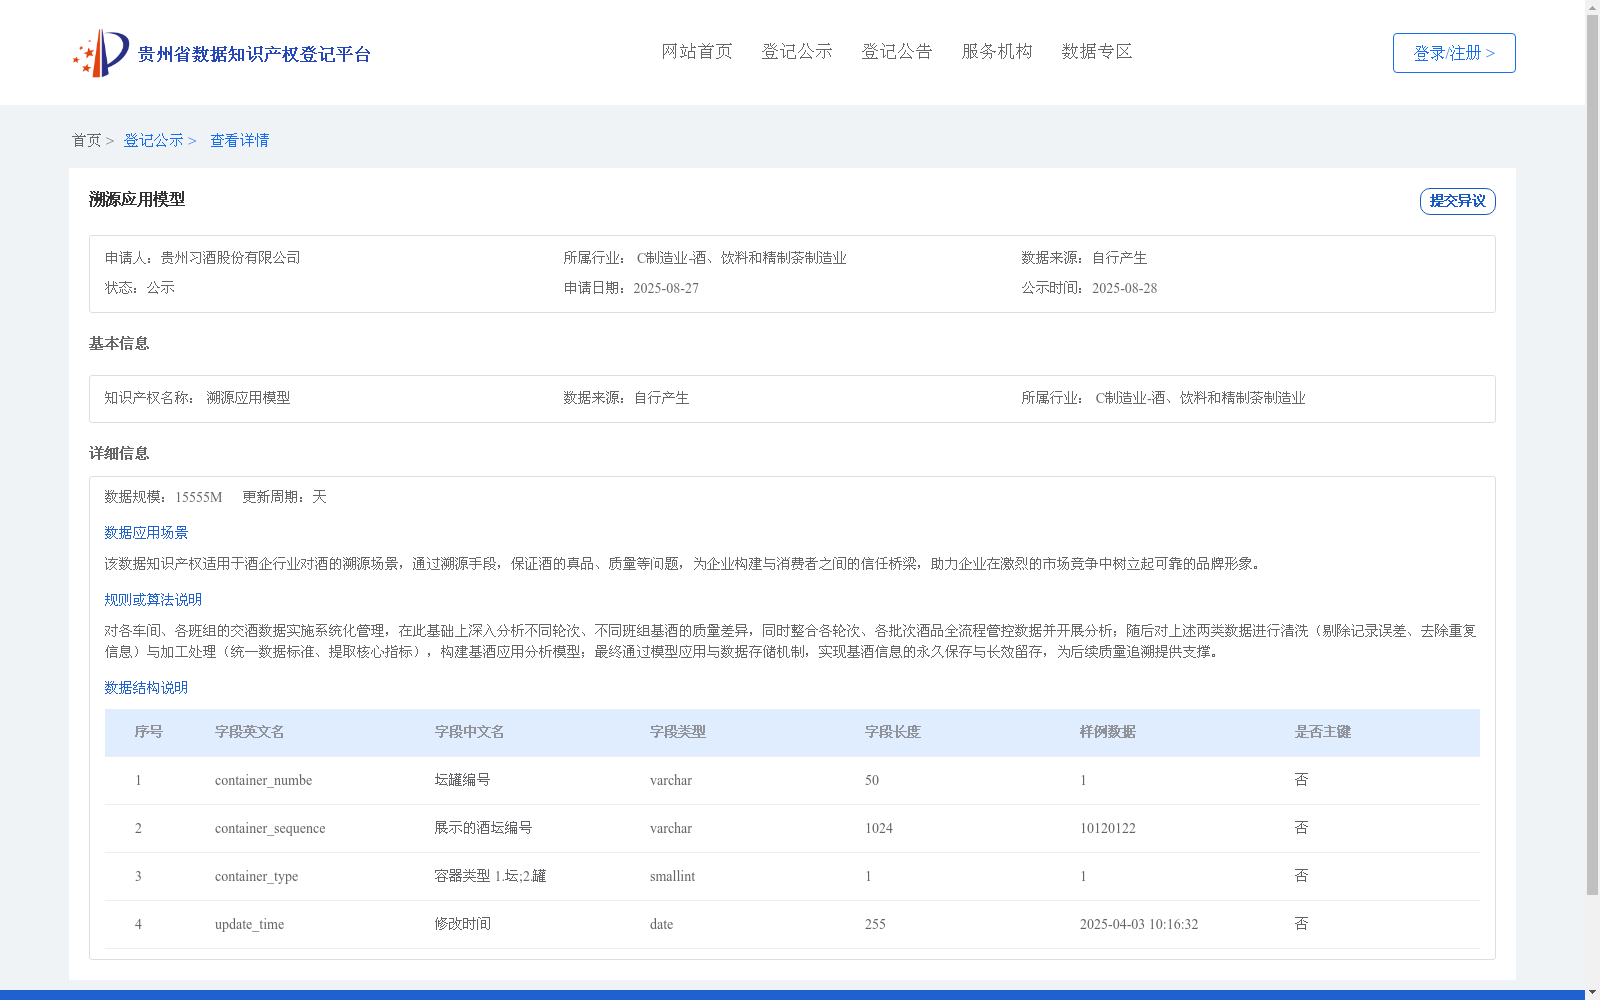Click the smallint type cell

coord(672,877)
